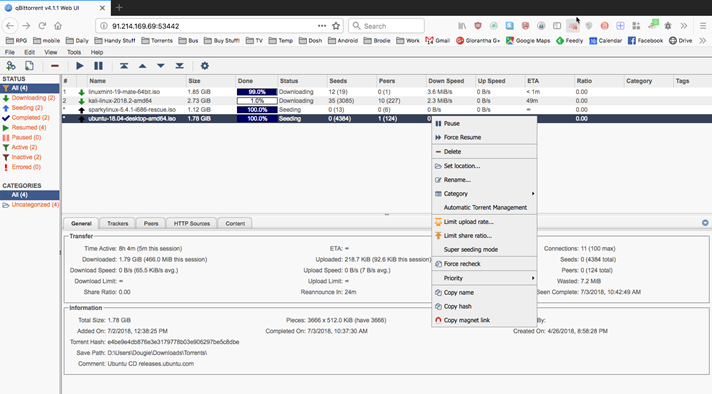Click the Add Torrent Link toolbar icon
Viewport: 712px width, 394px height.
coord(10,66)
